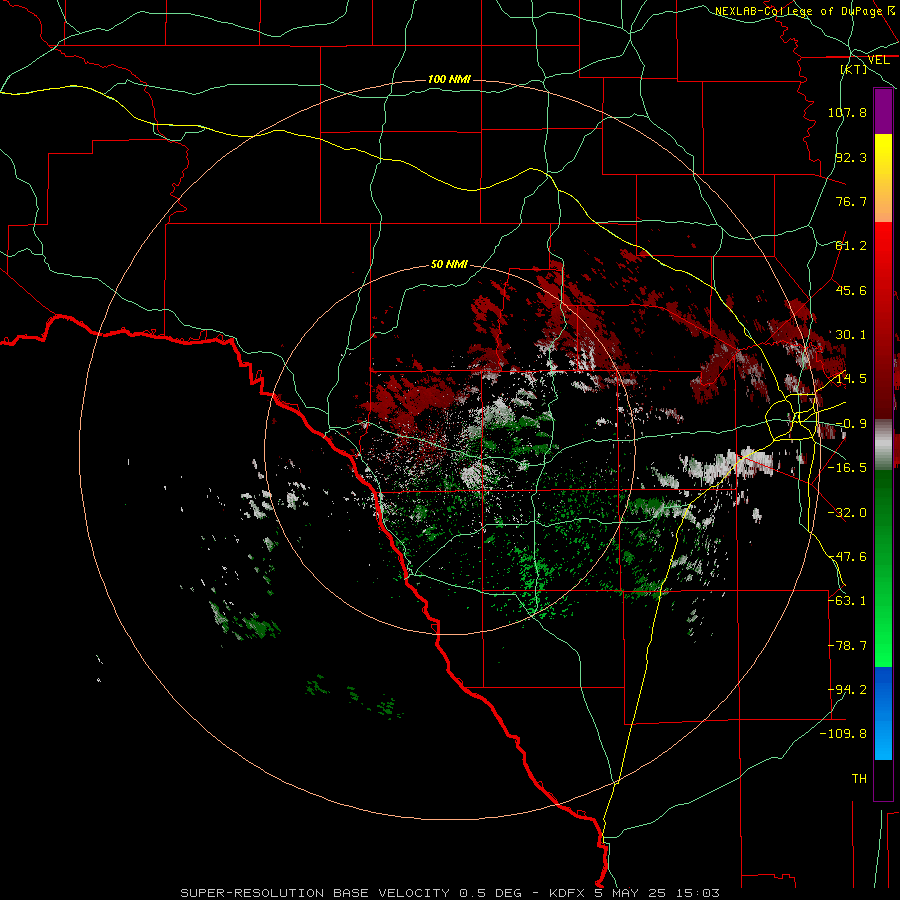This screenshot has width=900, height=900.
Task: Click the -94.2 velocity scale value
Action: (x=847, y=690)
